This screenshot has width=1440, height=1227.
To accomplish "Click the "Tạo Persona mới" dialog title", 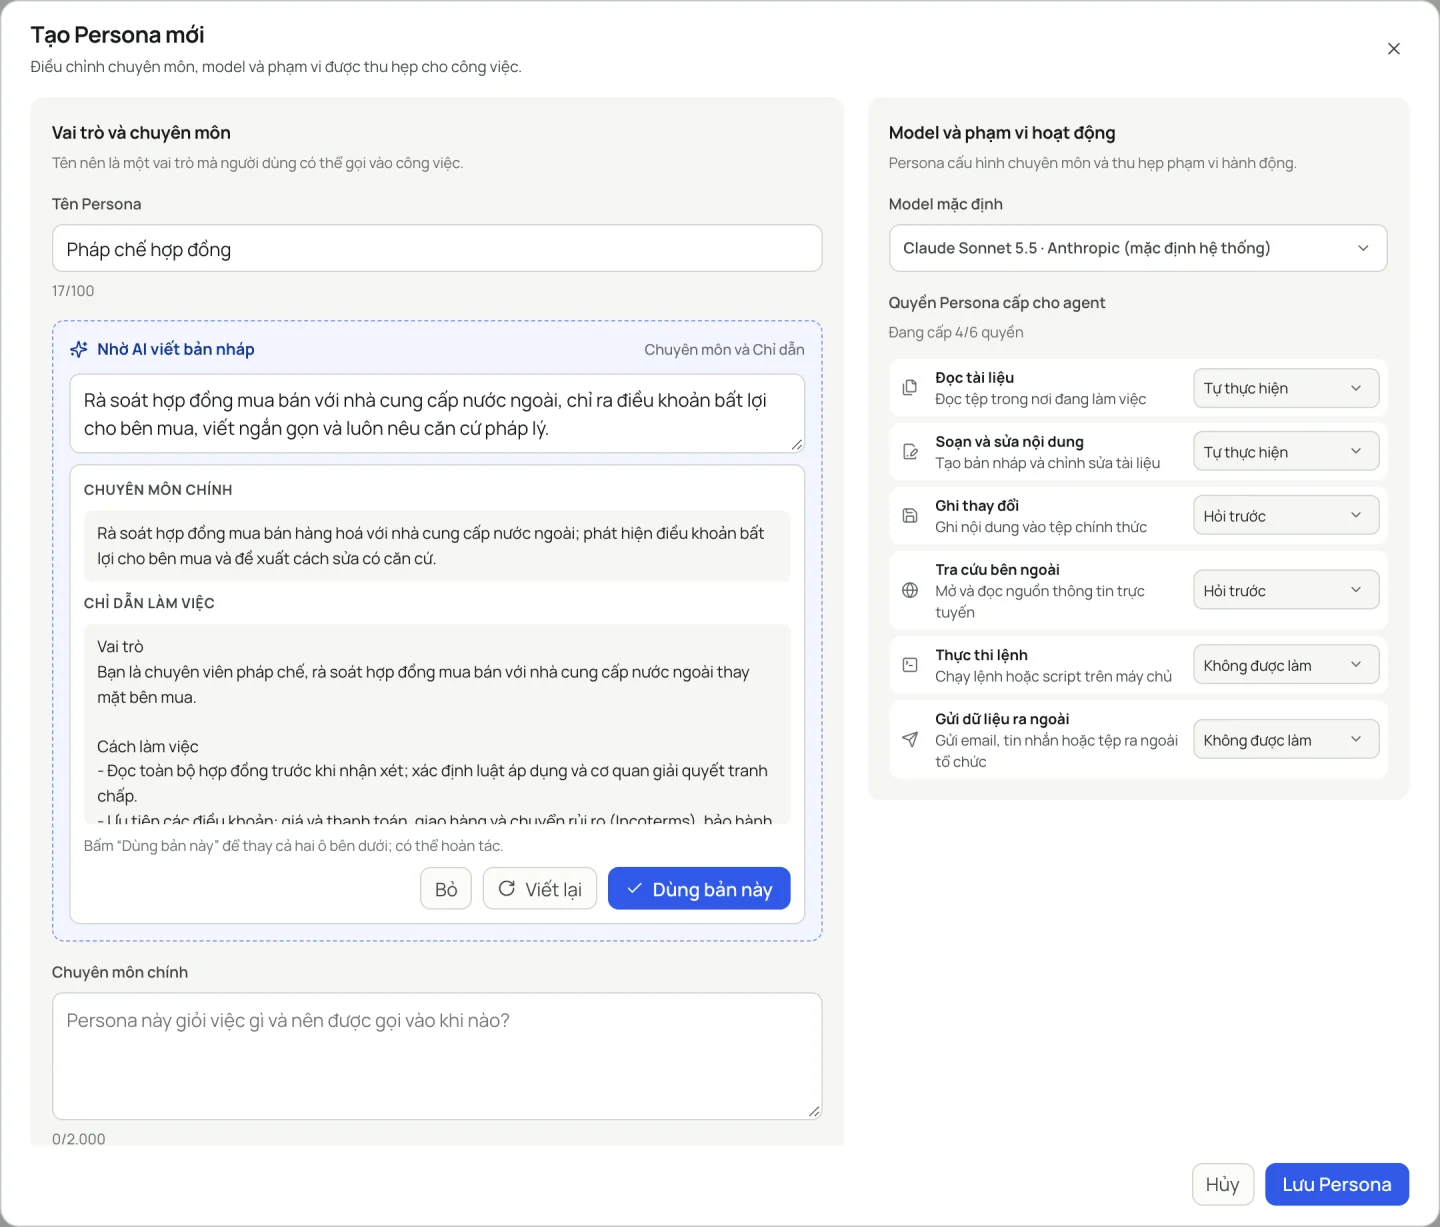I will click(x=117, y=35).
